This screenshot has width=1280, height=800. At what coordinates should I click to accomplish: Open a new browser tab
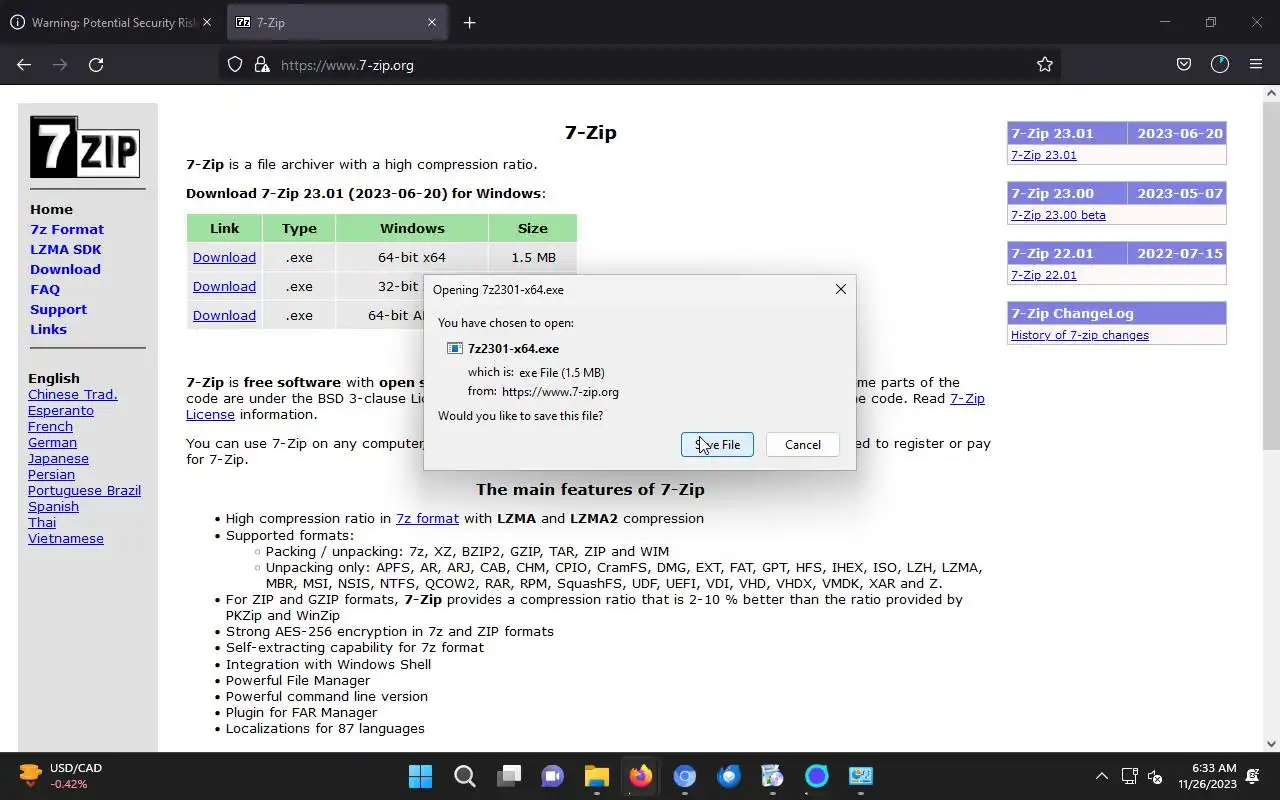(469, 22)
